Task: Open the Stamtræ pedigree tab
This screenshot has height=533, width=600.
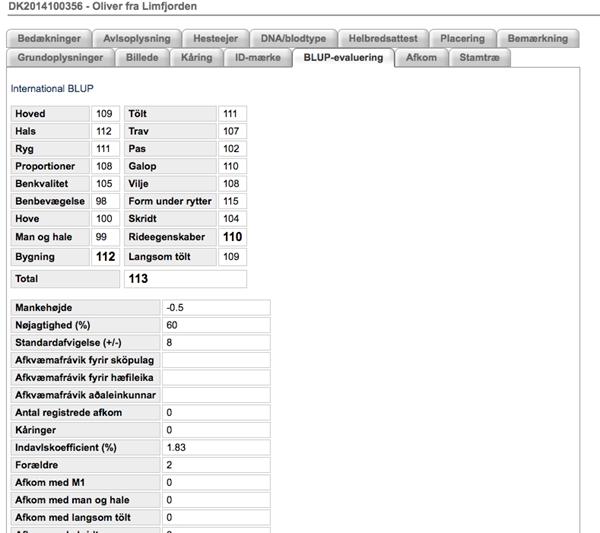Action: point(480,58)
